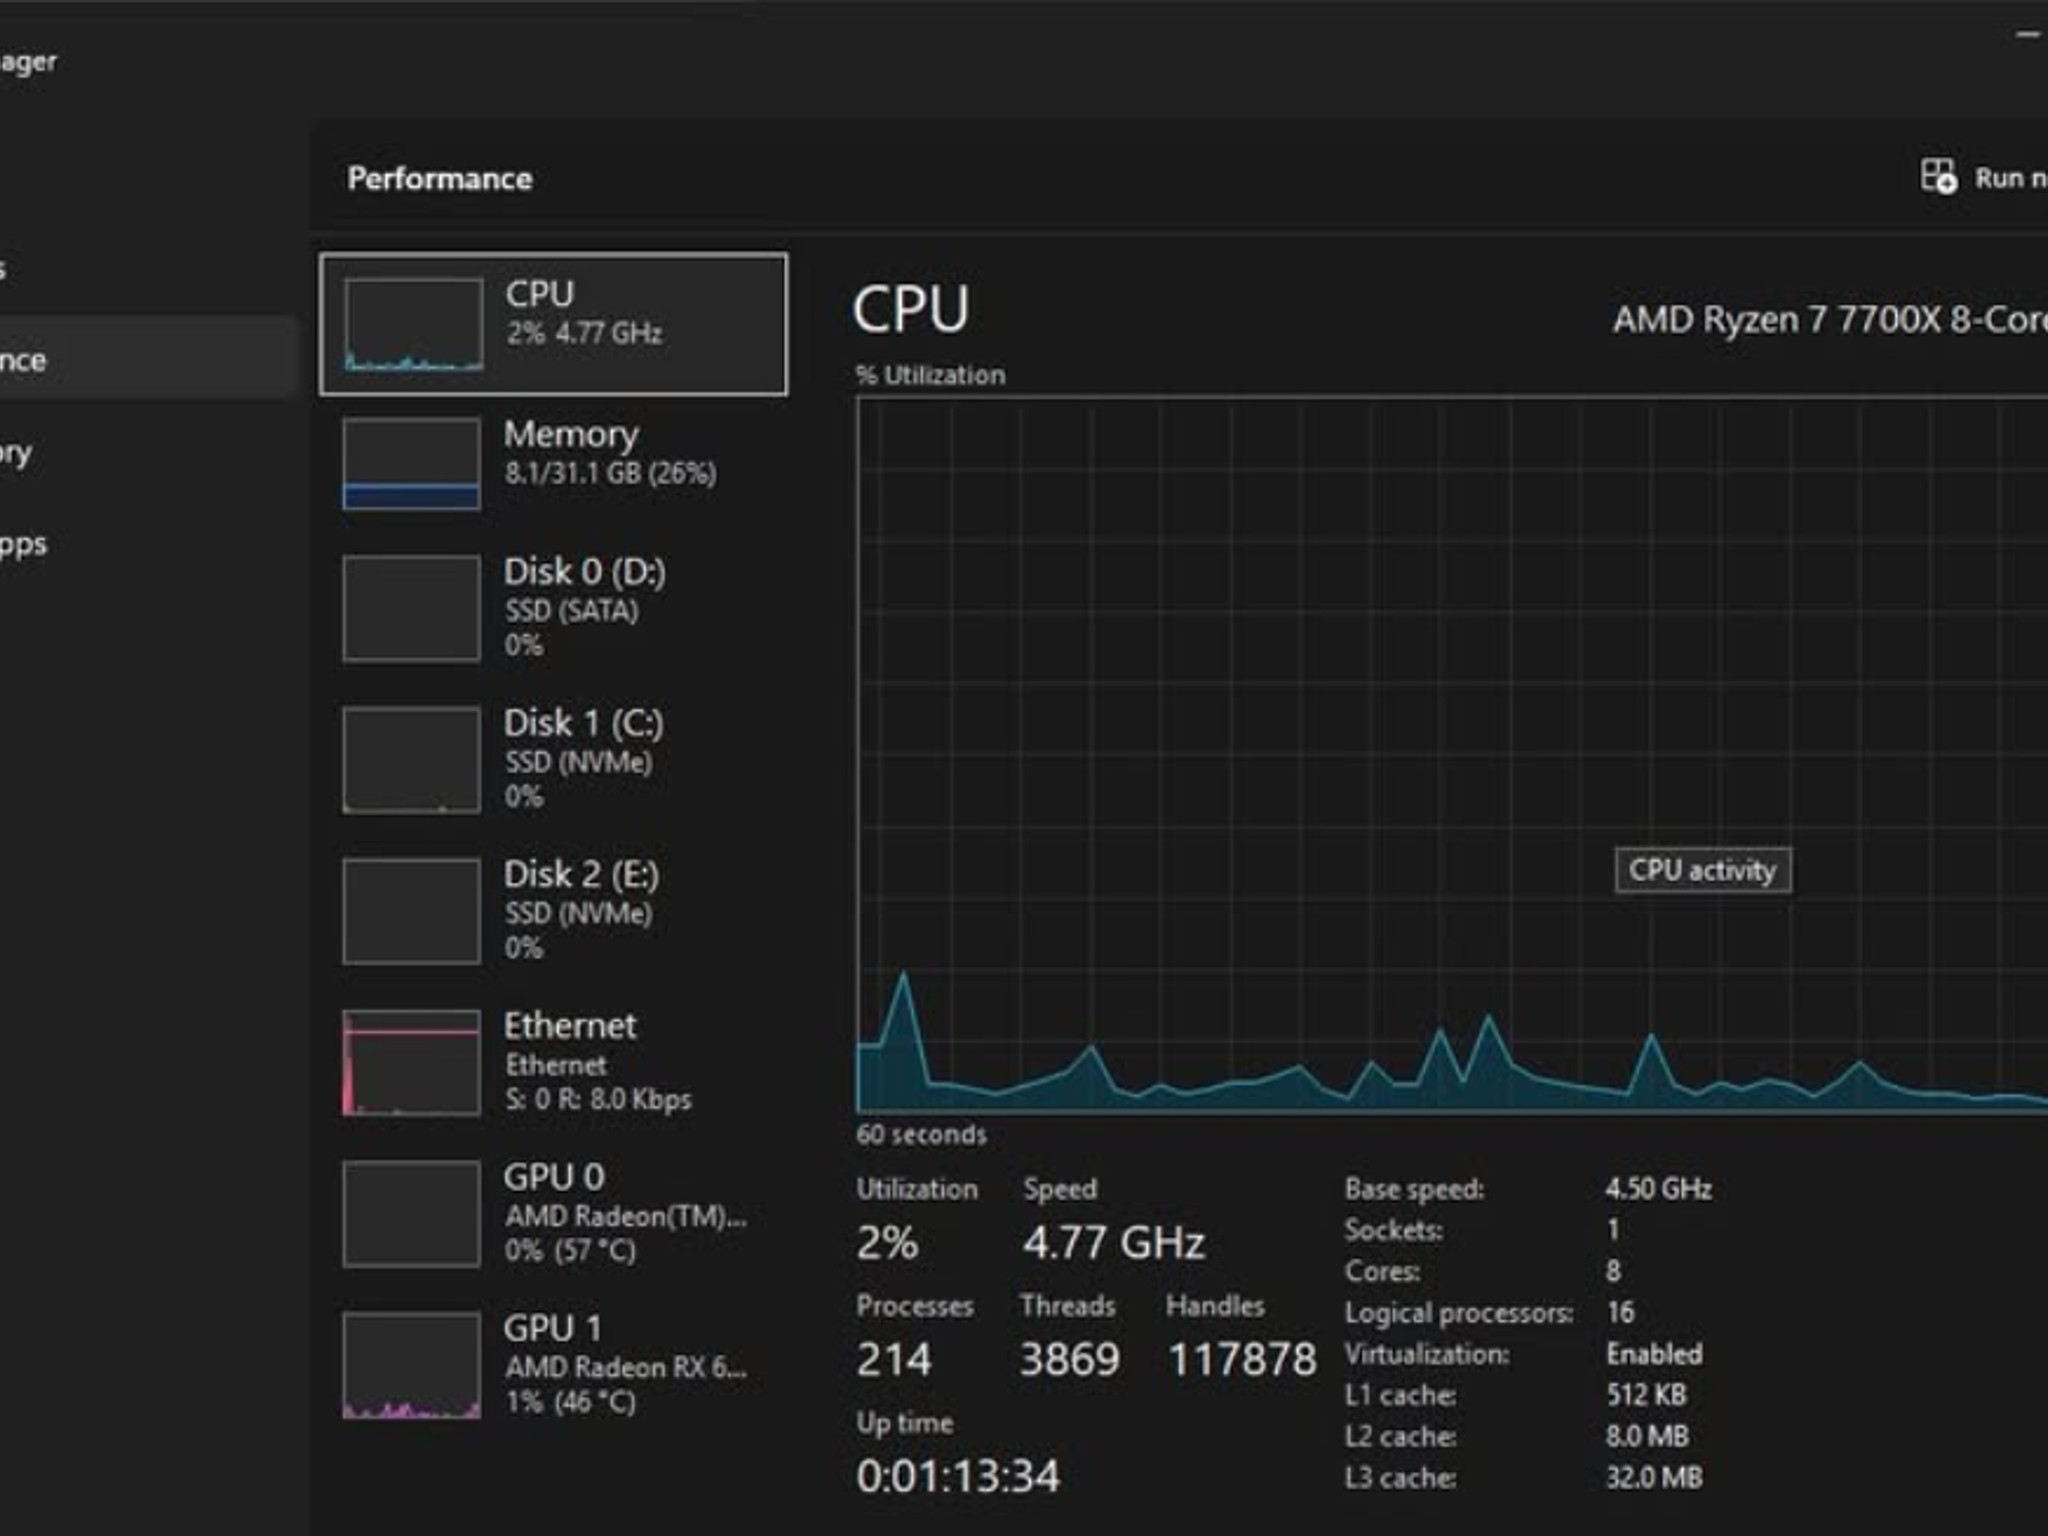Viewport: 2048px width, 1536px height.
Task: Click the CPU mini graph thumbnail
Action: pyautogui.click(x=413, y=325)
